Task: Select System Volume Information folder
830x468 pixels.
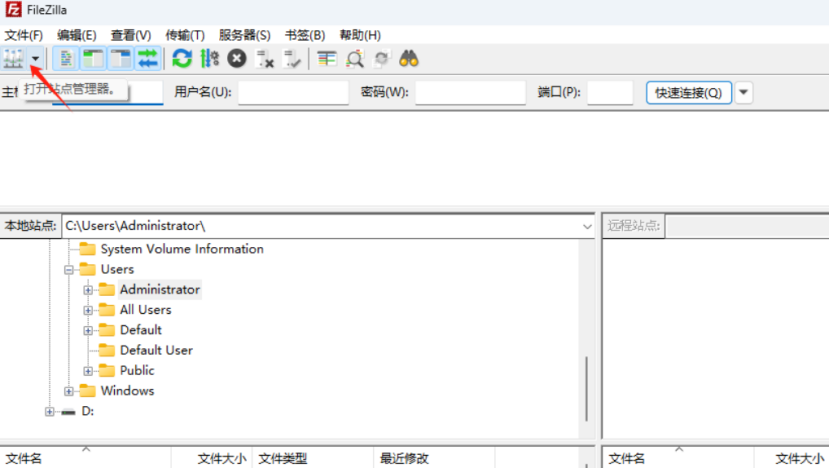Action: 182,249
